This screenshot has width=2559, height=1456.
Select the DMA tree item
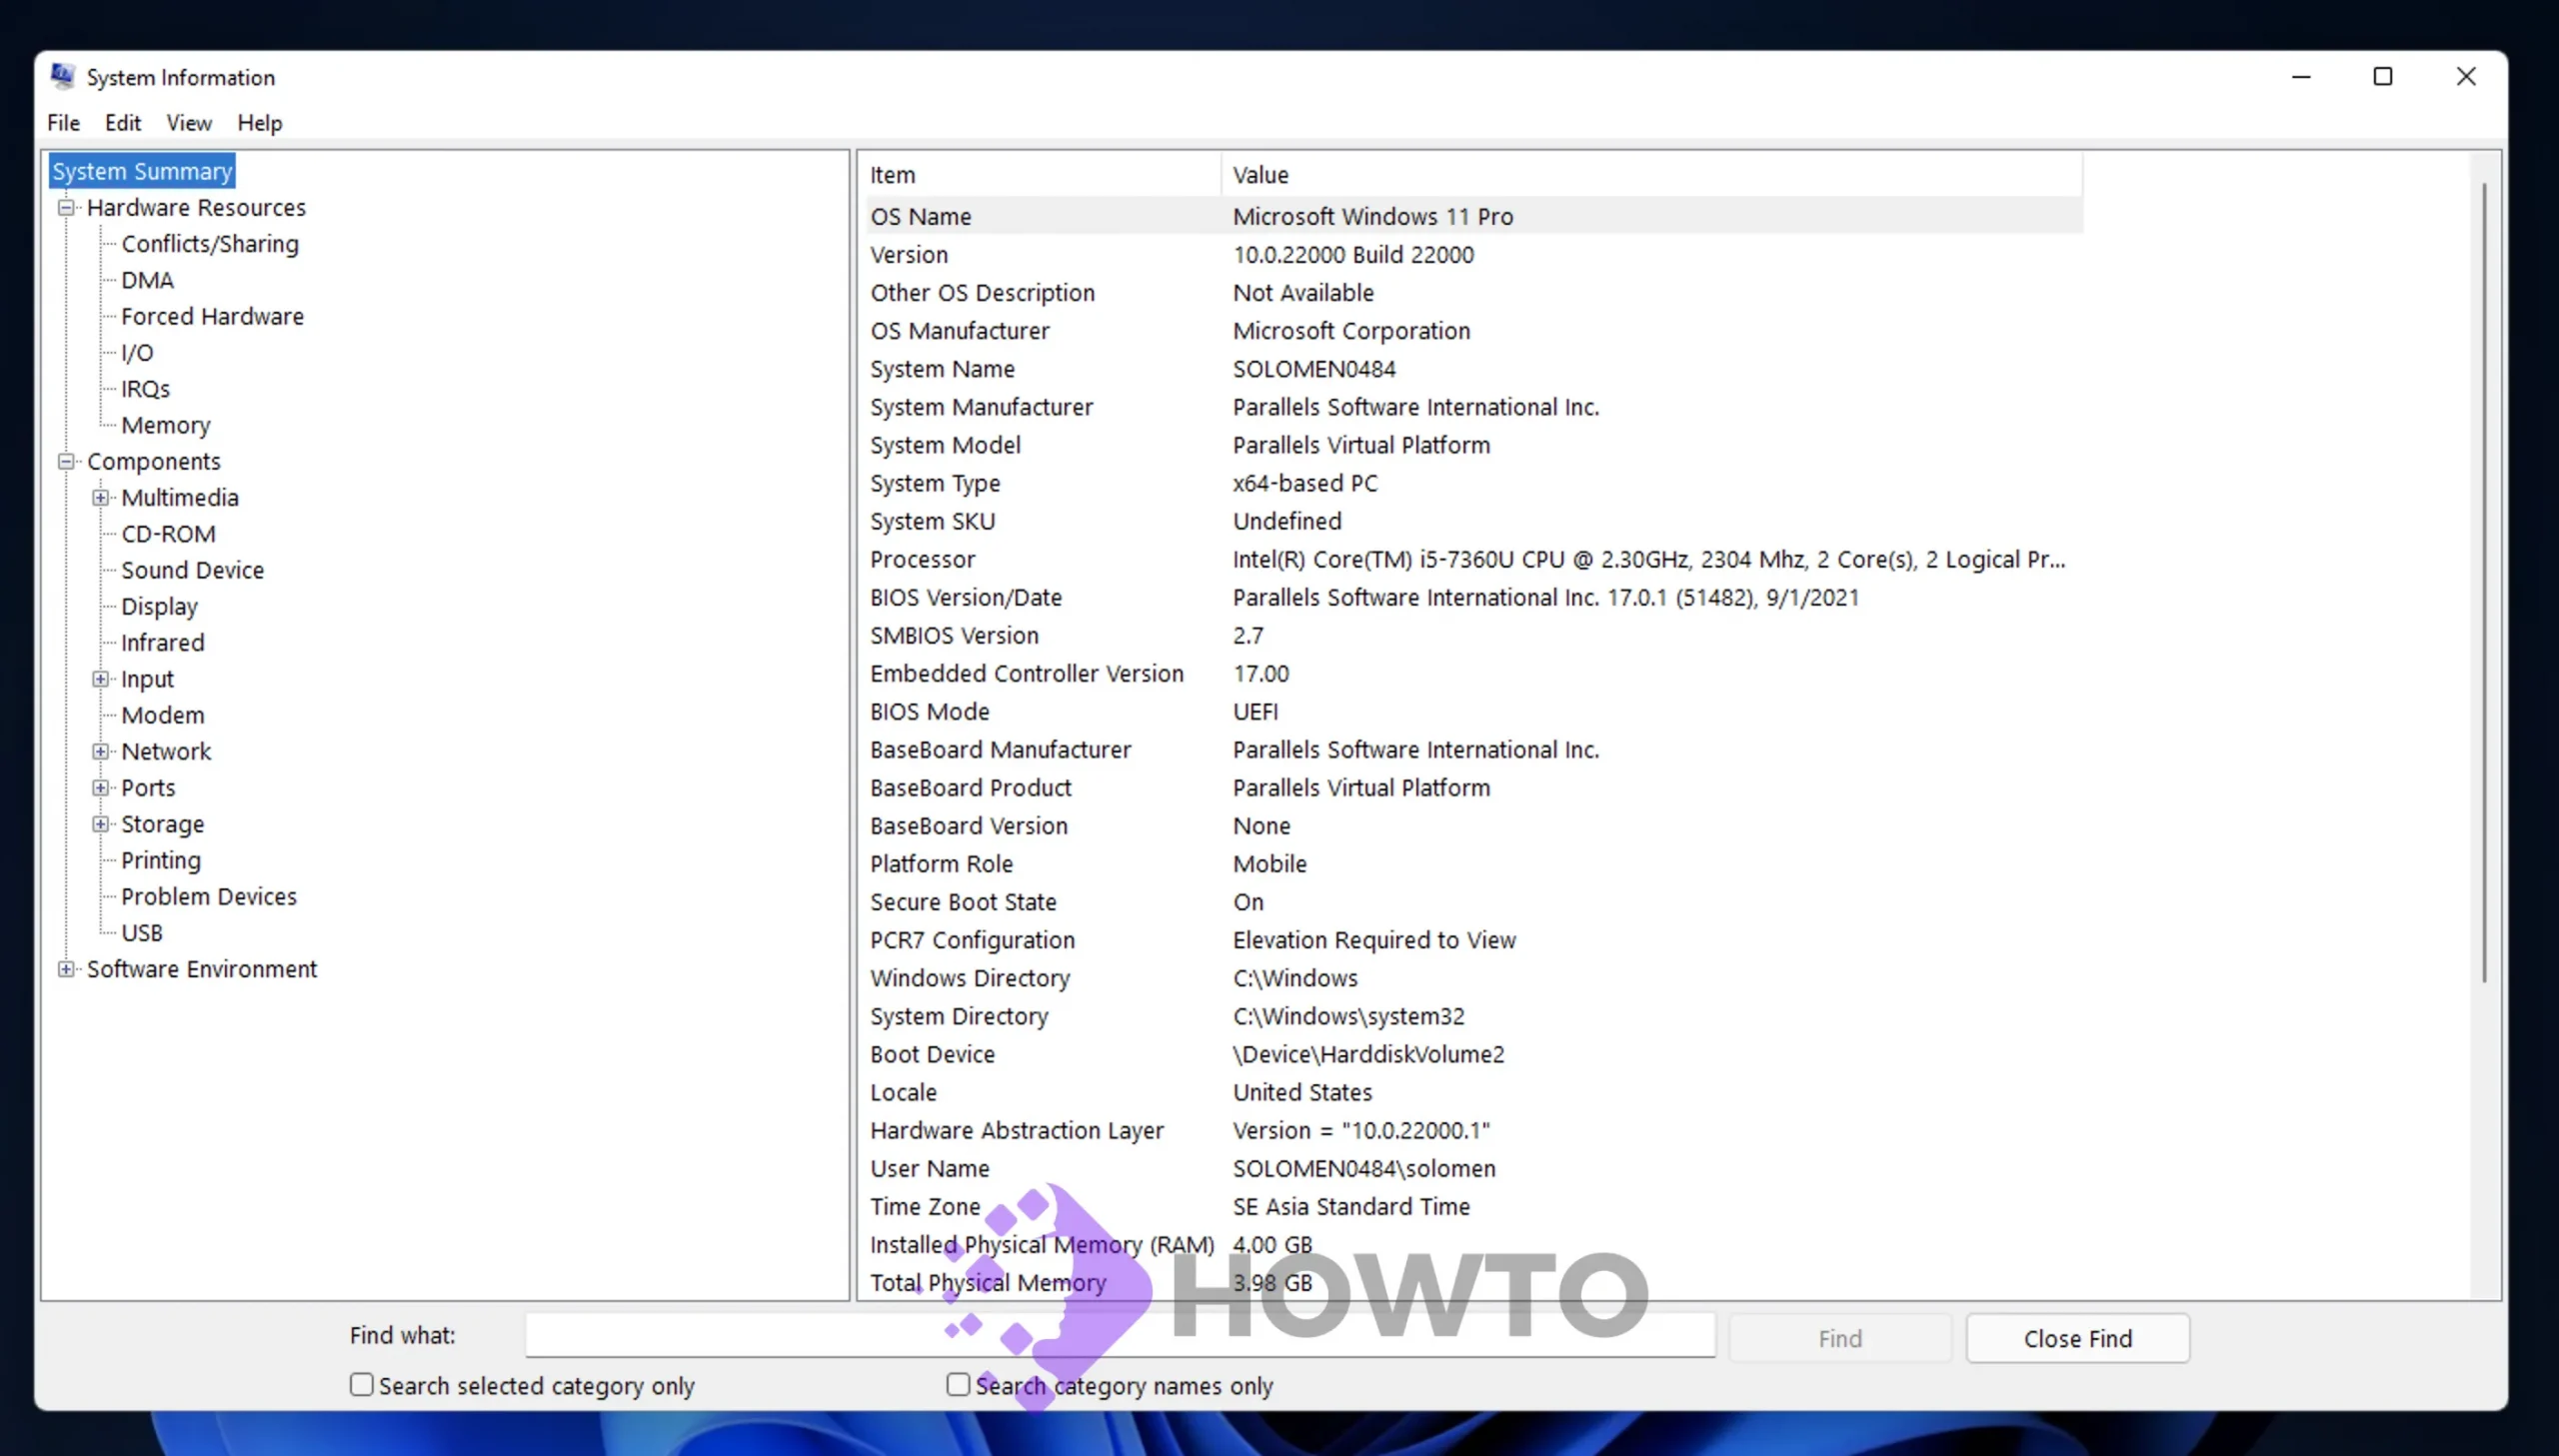point(147,280)
